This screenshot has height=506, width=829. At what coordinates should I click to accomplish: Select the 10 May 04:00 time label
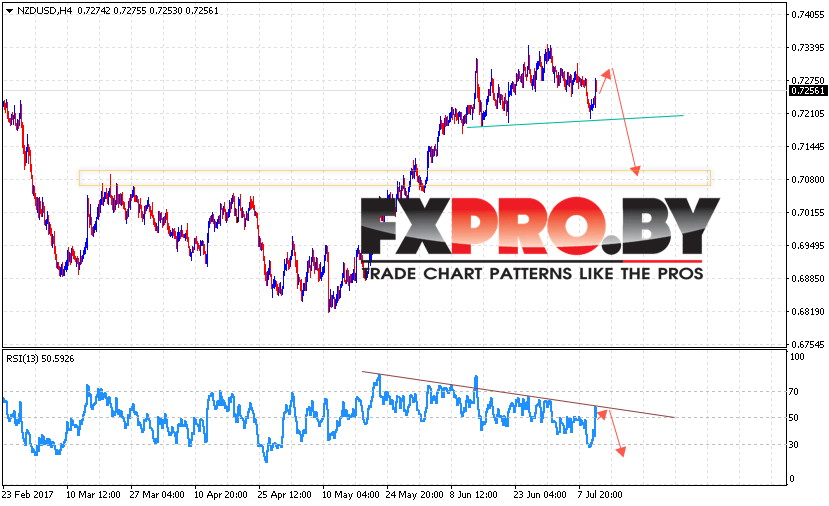click(351, 495)
